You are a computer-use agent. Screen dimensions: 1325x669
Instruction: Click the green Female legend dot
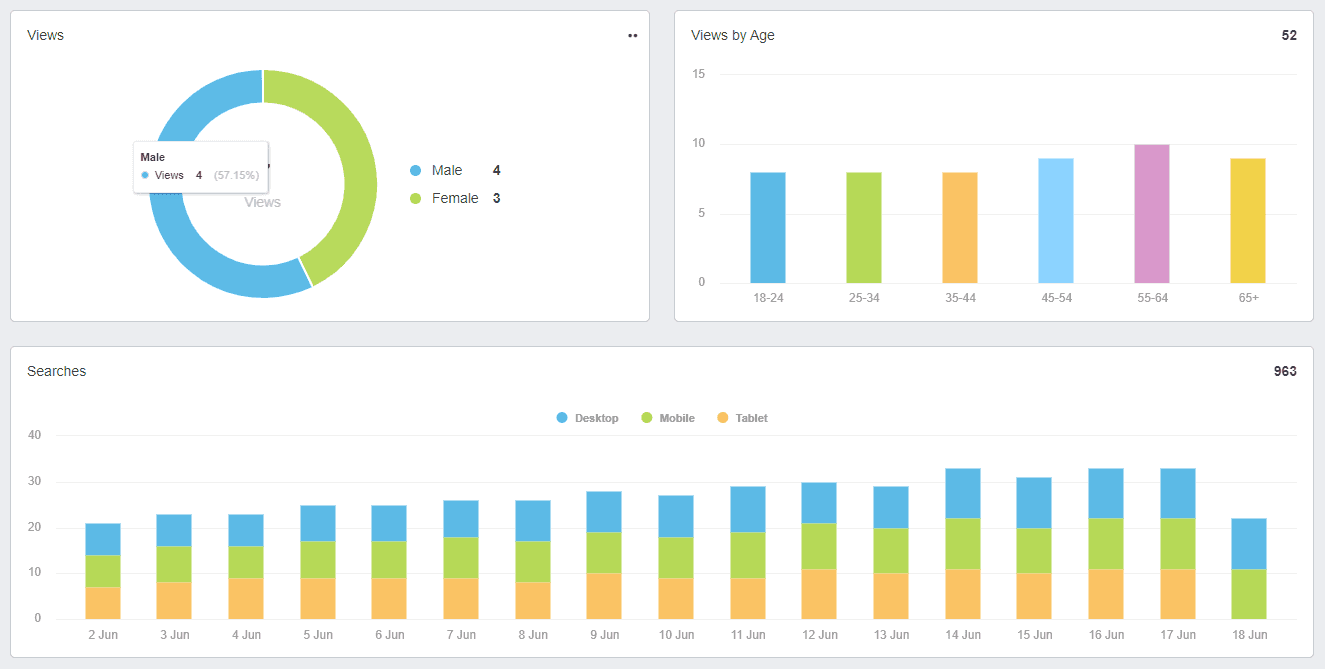point(416,199)
